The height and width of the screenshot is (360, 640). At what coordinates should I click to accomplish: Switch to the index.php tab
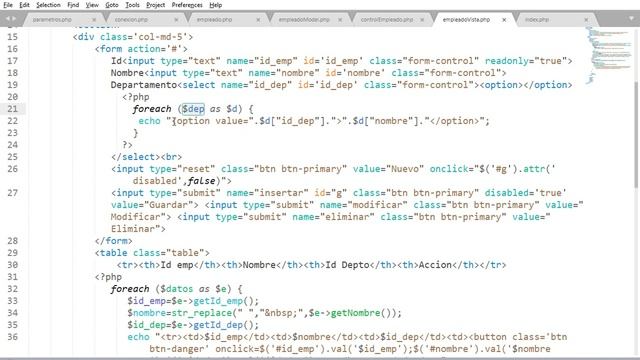[537, 20]
